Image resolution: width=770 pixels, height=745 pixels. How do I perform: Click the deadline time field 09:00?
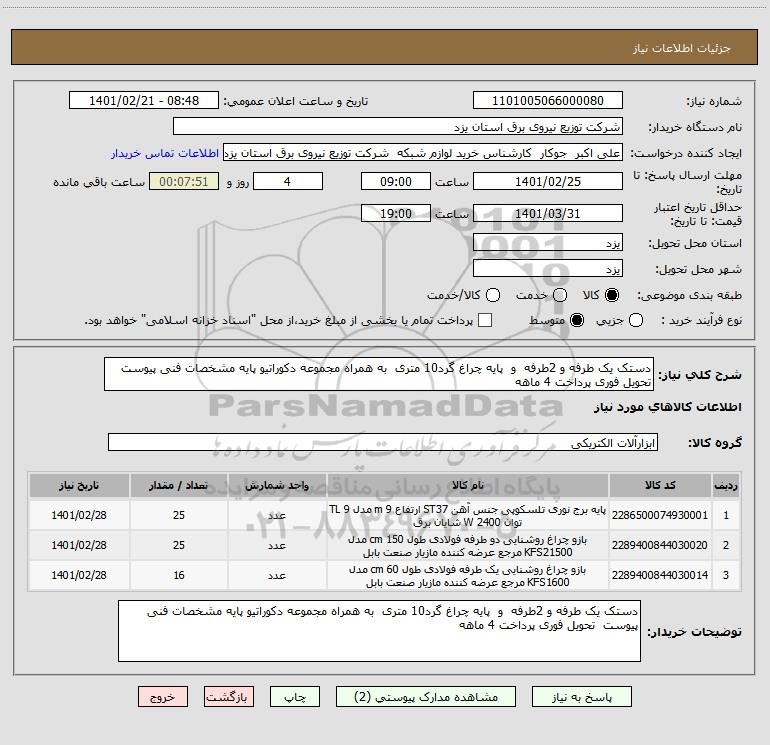point(396,181)
